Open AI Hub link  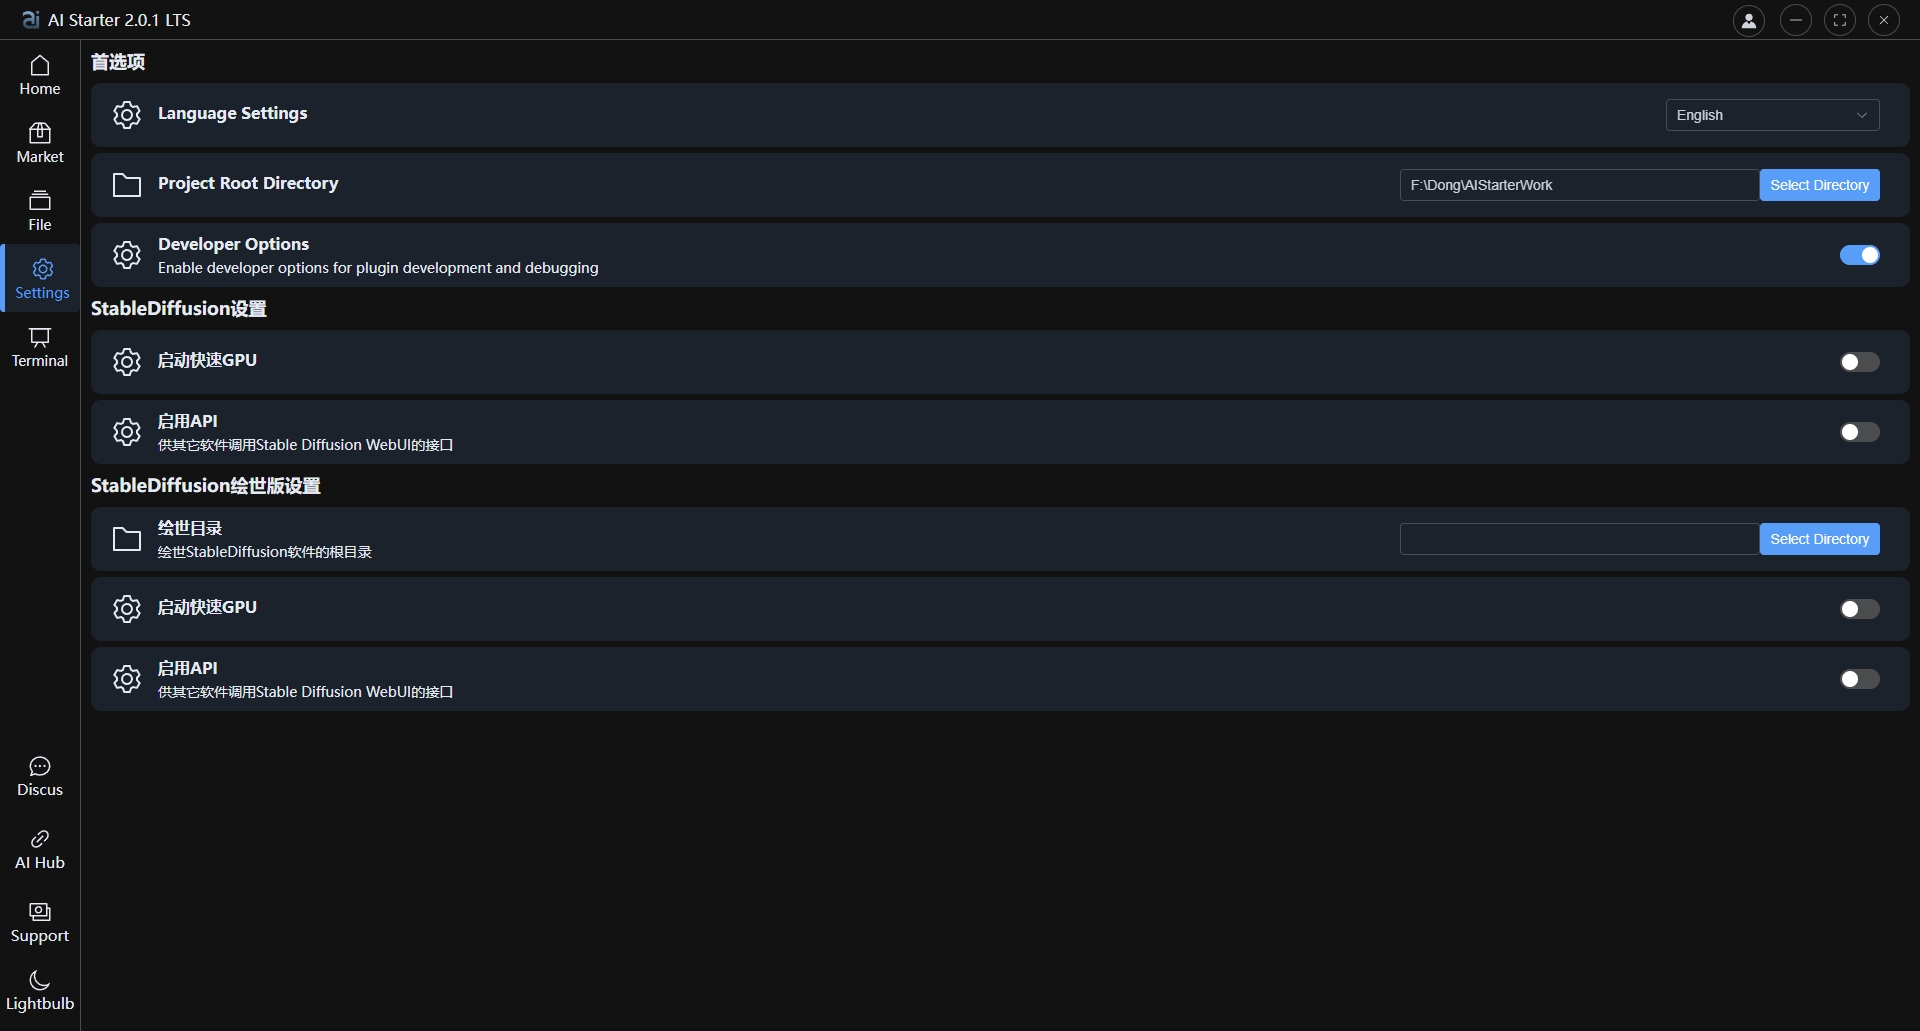40,850
